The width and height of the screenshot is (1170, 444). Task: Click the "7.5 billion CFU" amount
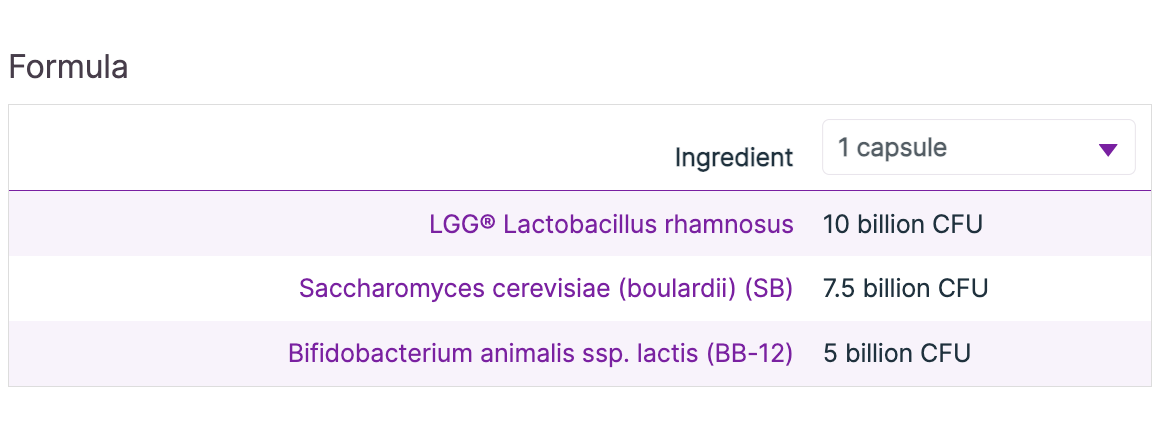905,289
